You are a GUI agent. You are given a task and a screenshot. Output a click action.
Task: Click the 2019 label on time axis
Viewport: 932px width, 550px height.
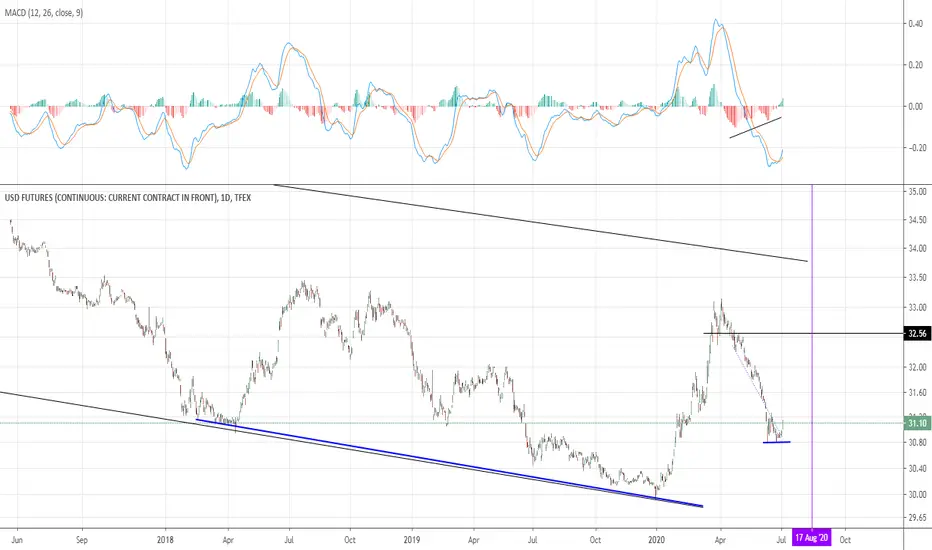(412, 540)
